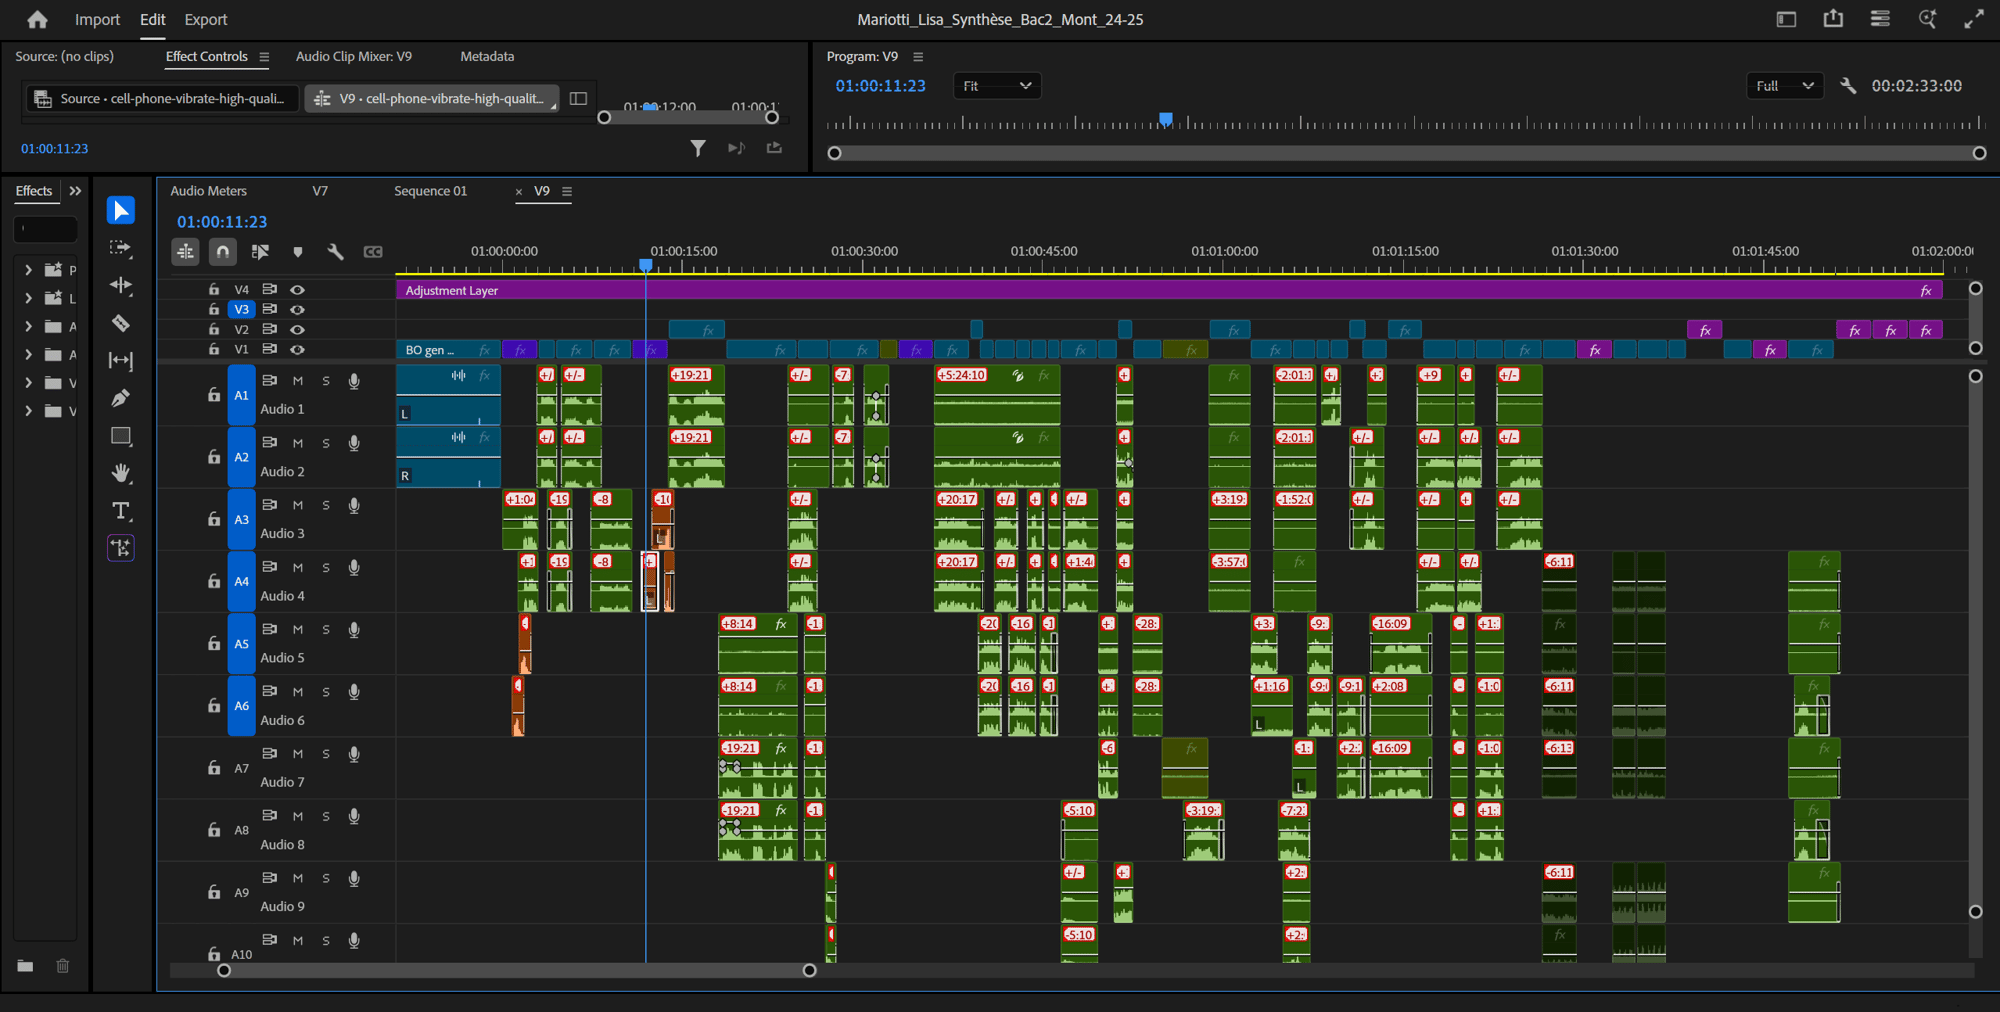Screen dimensions: 2000x1012
Task: Open Metadata tab
Action: point(487,57)
